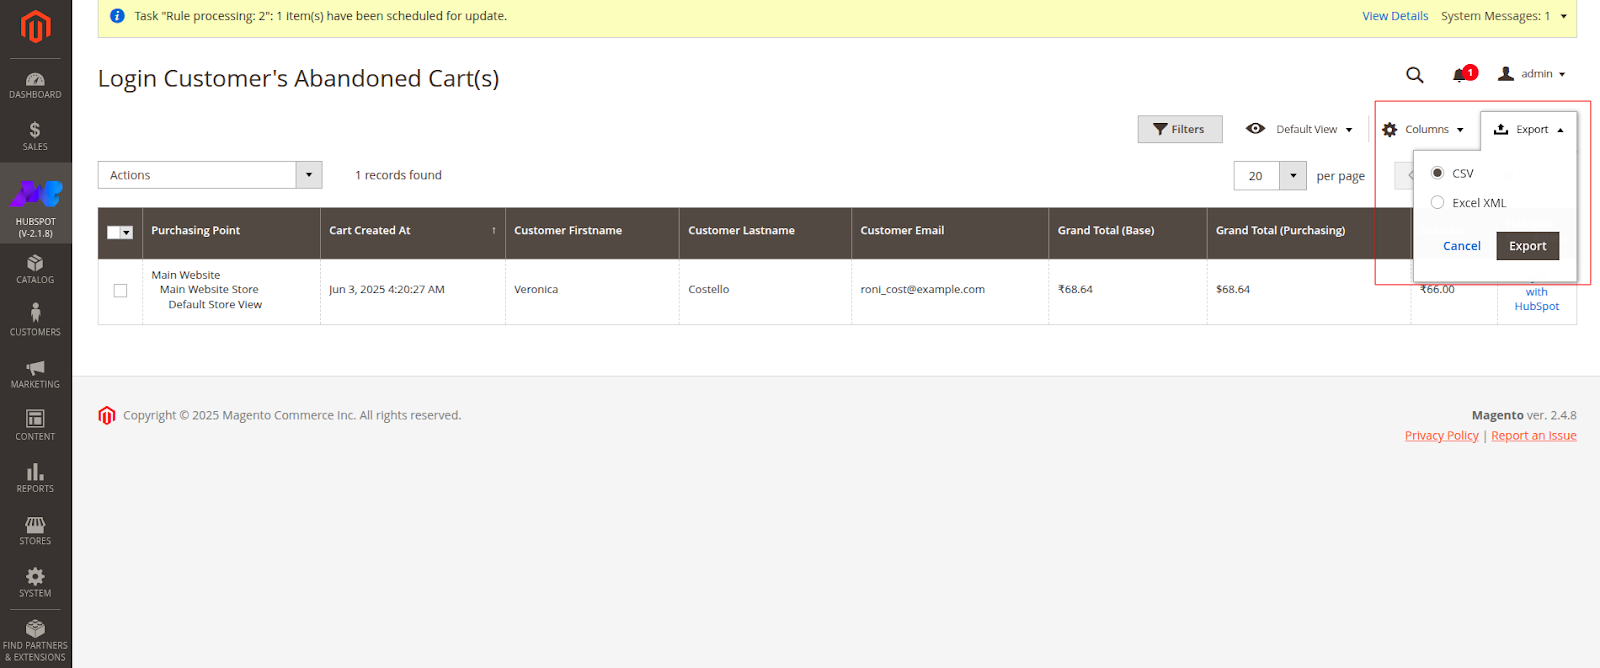The height and width of the screenshot is (668, 1600).
Task: Click the footer Magento logo
Action: 107,415
